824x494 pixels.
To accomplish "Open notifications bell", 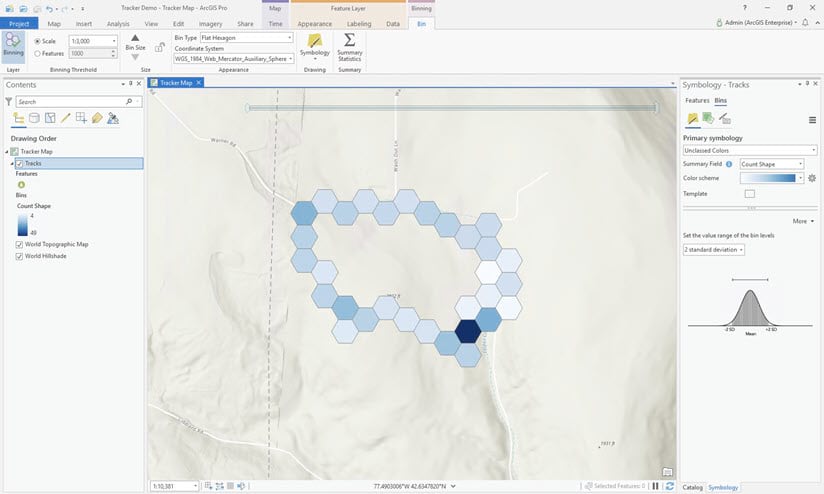I will [x=805, y=23].
